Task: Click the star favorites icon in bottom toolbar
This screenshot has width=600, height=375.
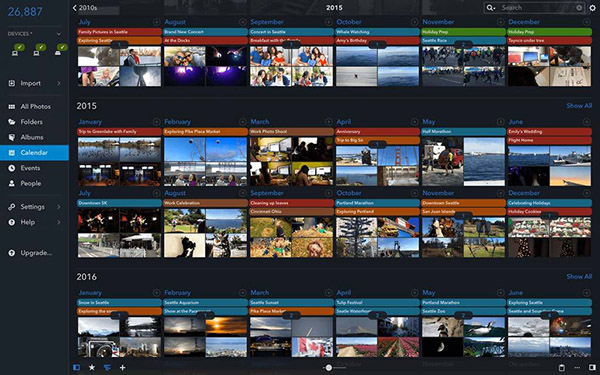Action: coord(92,367)
